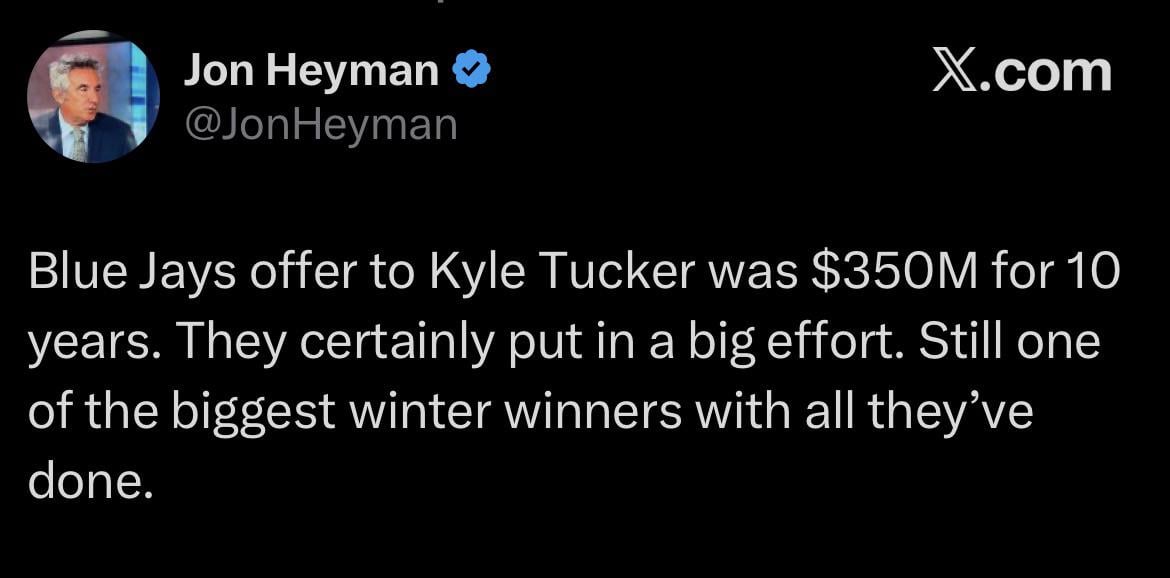1170x578 pixels.
Task: Click the verified checkmark to view verification info
Action: coord(472,67)
